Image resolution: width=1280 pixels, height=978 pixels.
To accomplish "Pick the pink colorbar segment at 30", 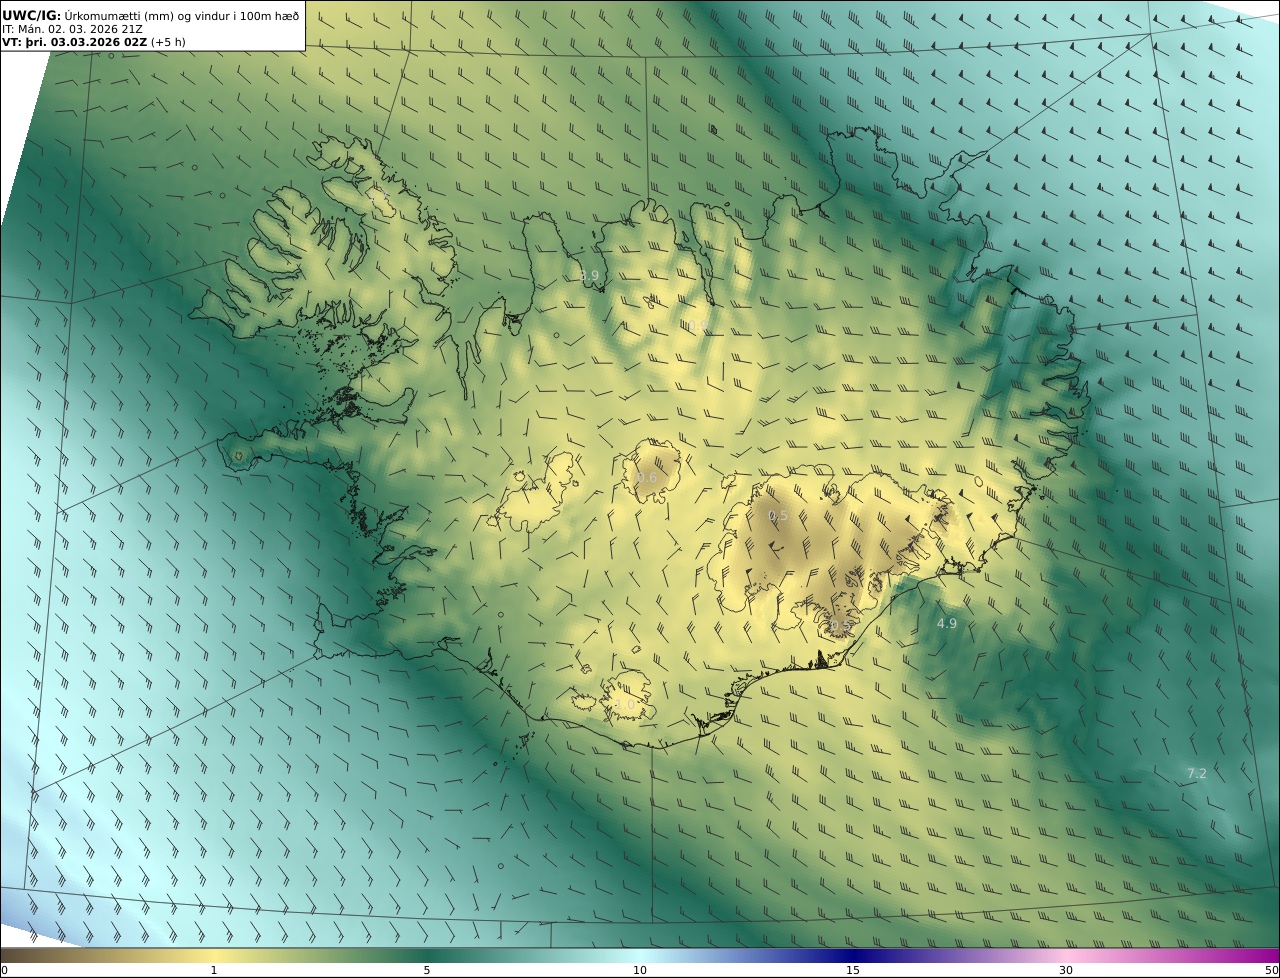I will (x=1066, y=955).
